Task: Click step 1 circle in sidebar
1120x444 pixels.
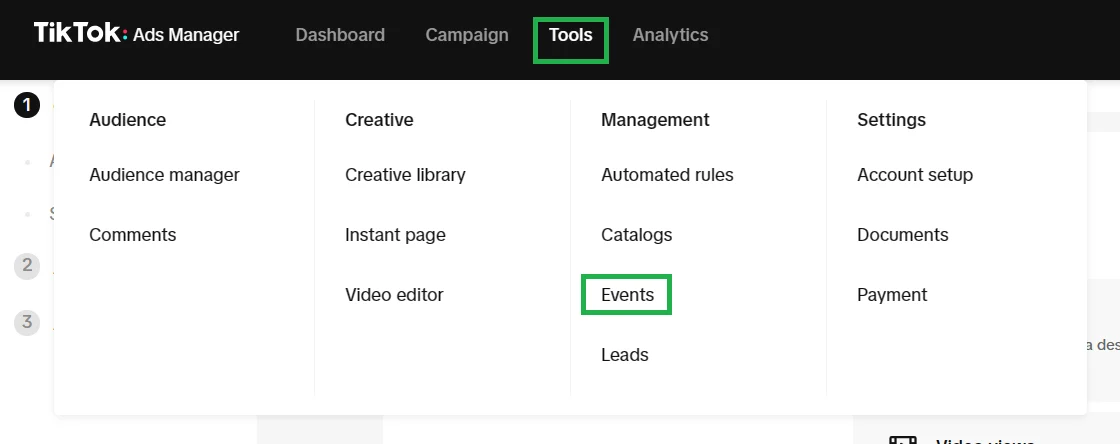Action: click(x=27, y=106)
